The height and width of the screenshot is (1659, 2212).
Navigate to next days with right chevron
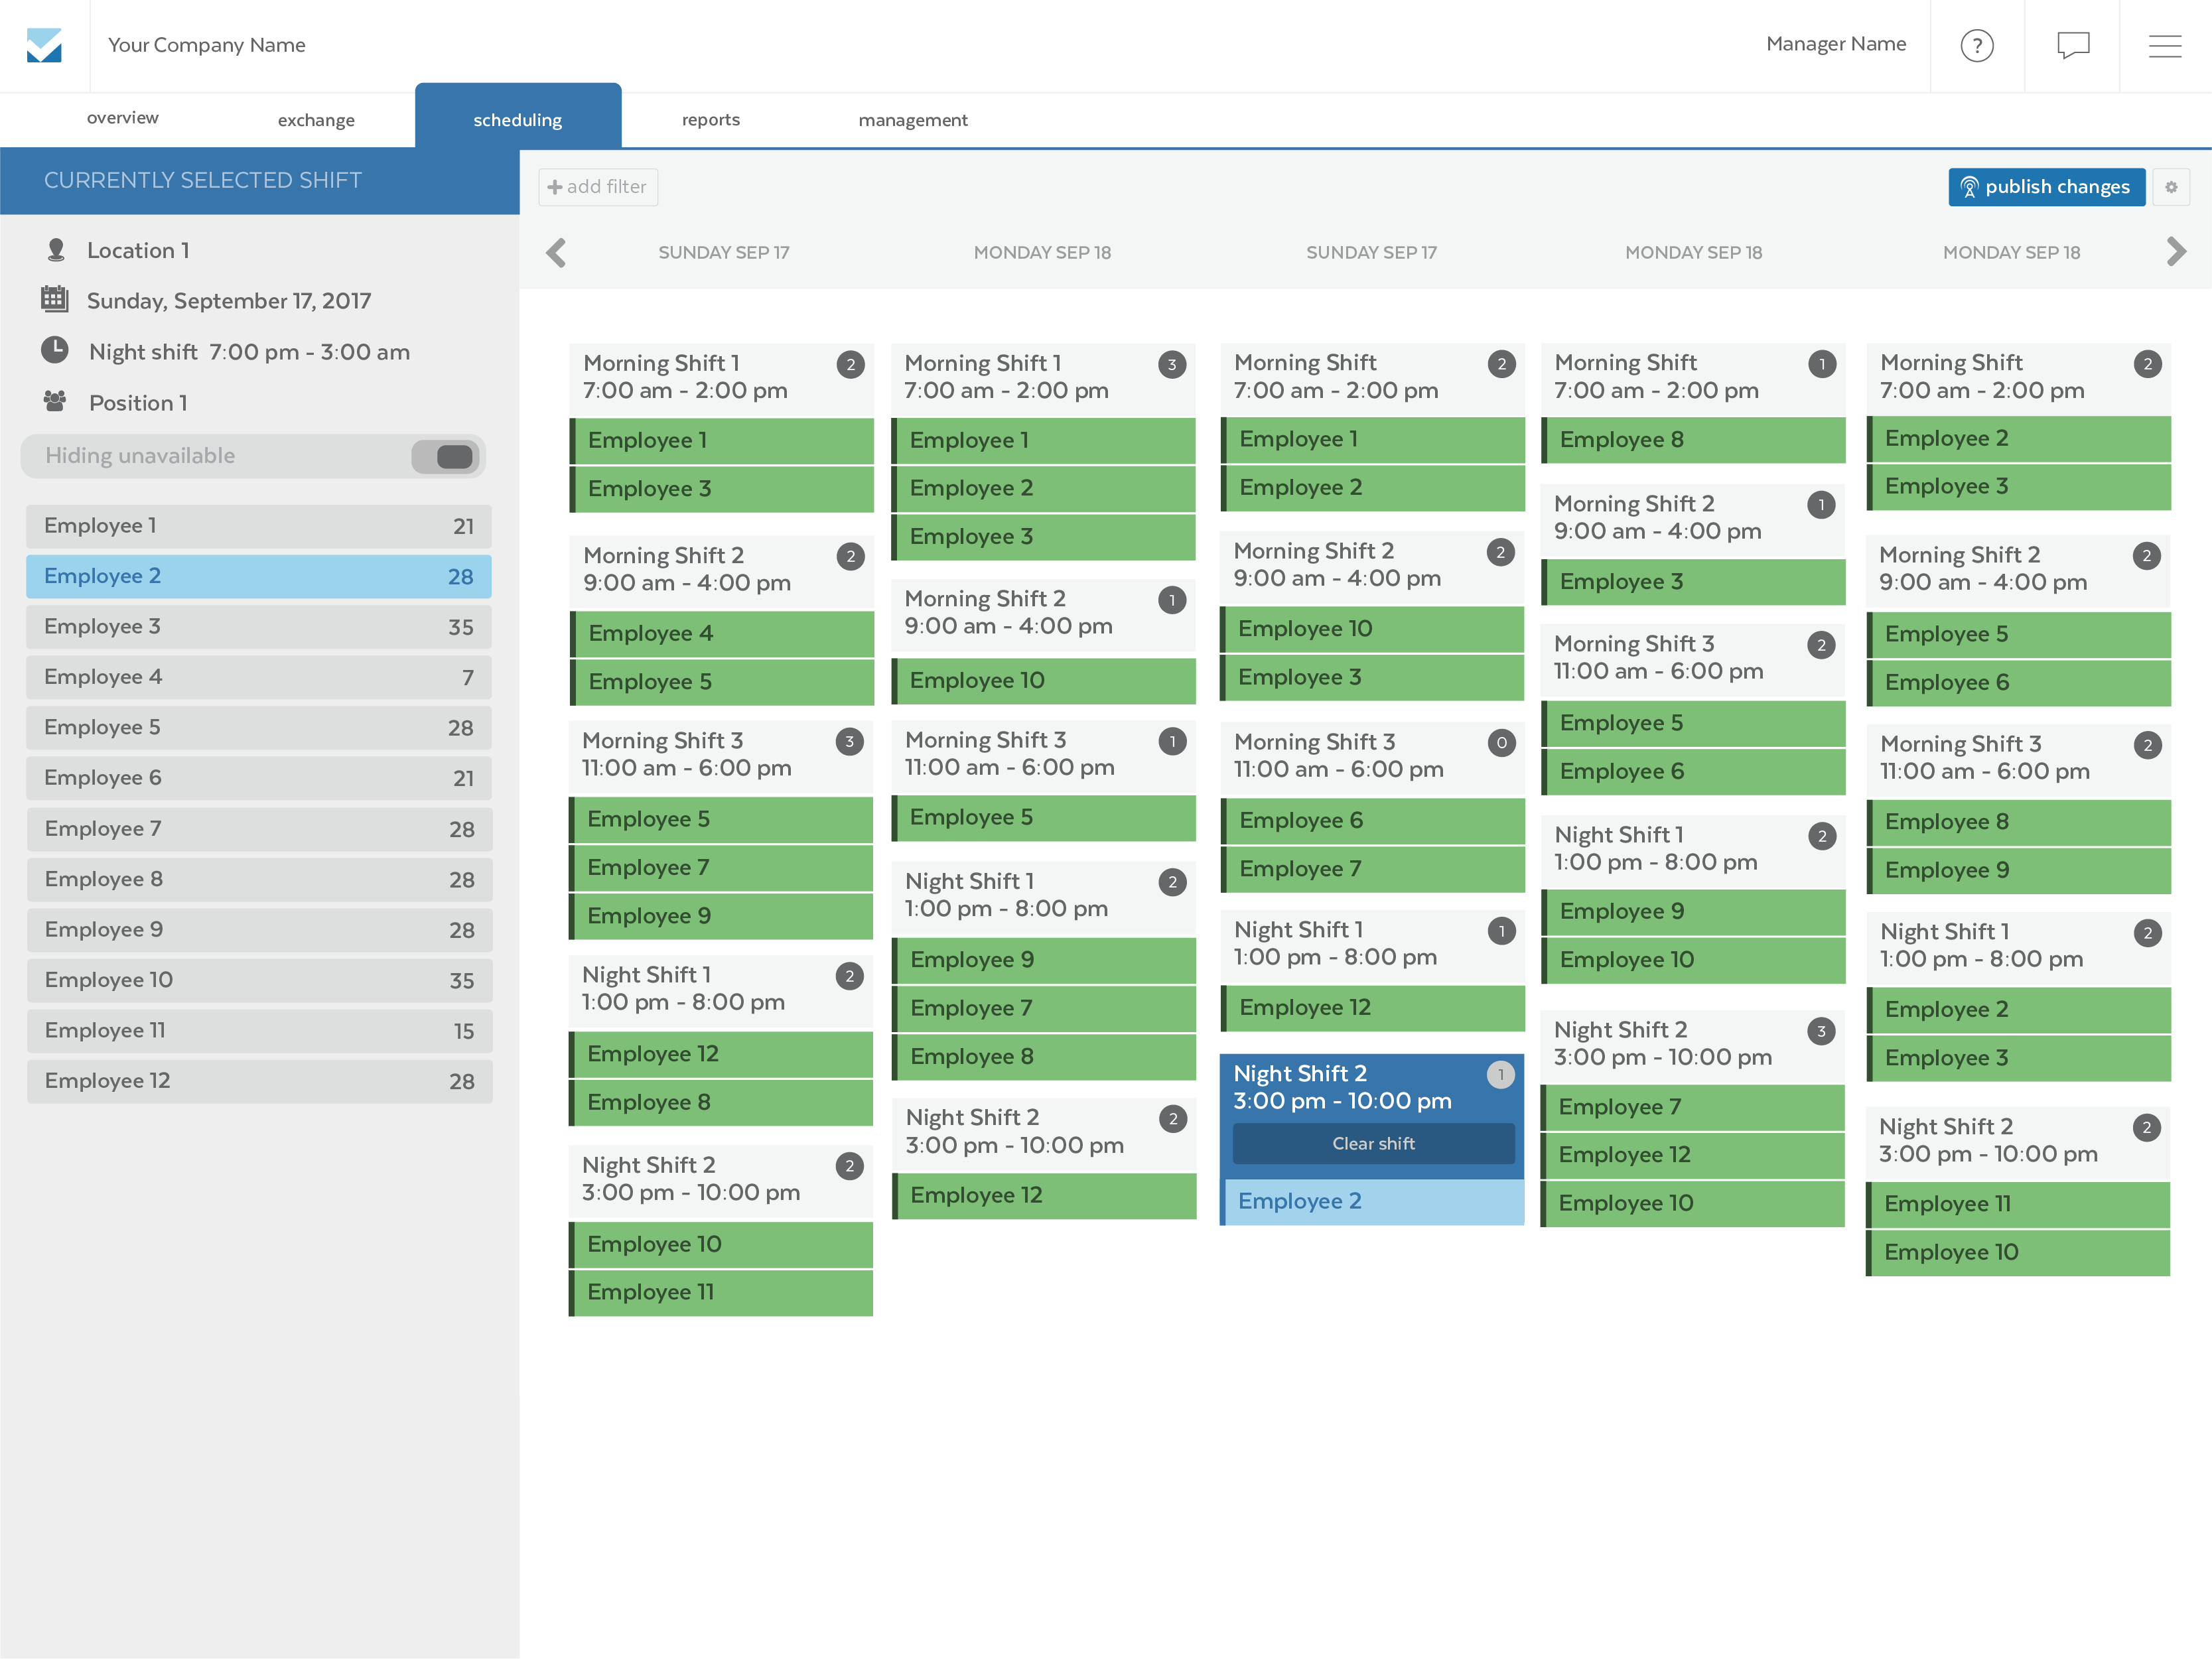click(2176, 252)
